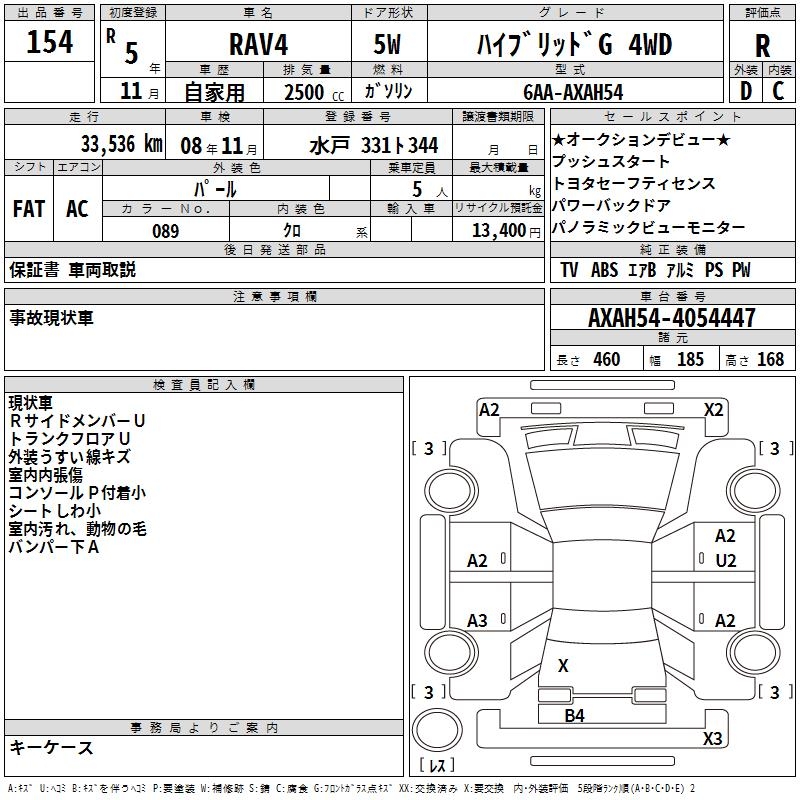Click damage mark B4 on rear
Image resolution: width=800 pixels, height=800 pixels.
pyautogui.click(x=574, y=716)
